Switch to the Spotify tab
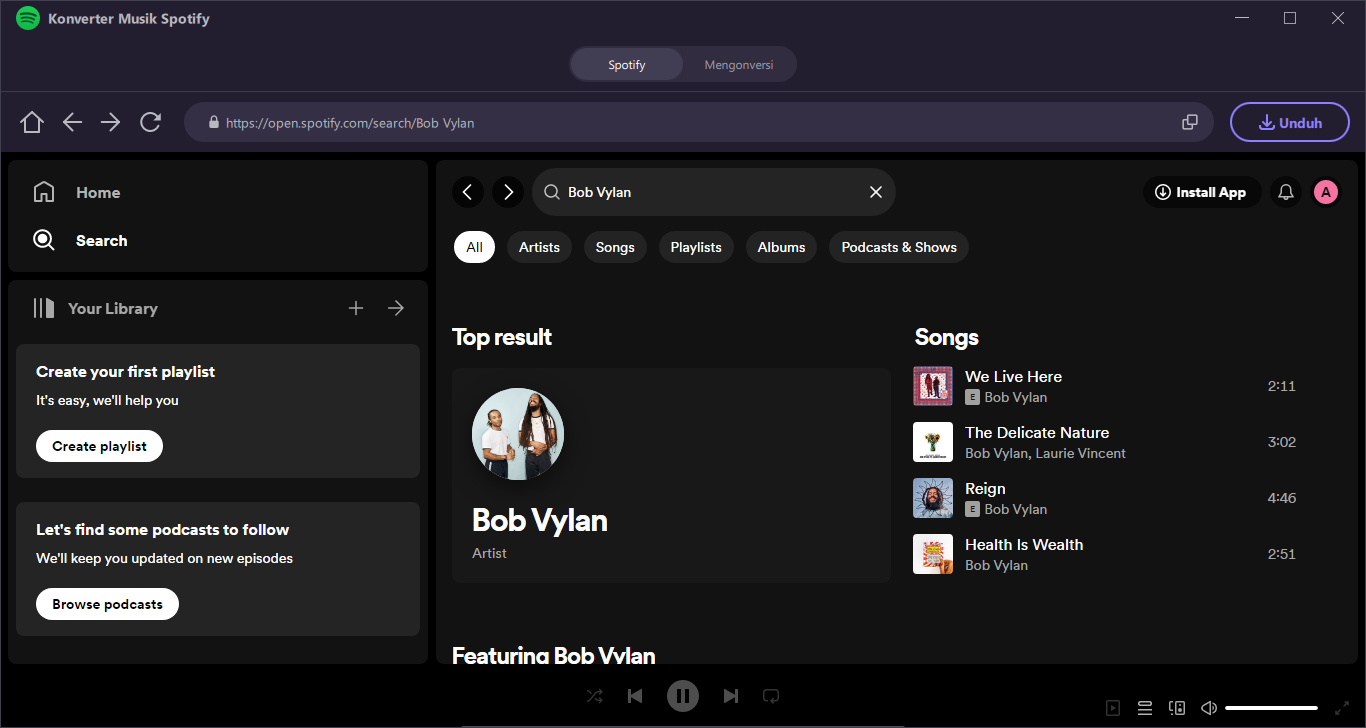This screenshot has height=728, width=1366. click(627, 65)
